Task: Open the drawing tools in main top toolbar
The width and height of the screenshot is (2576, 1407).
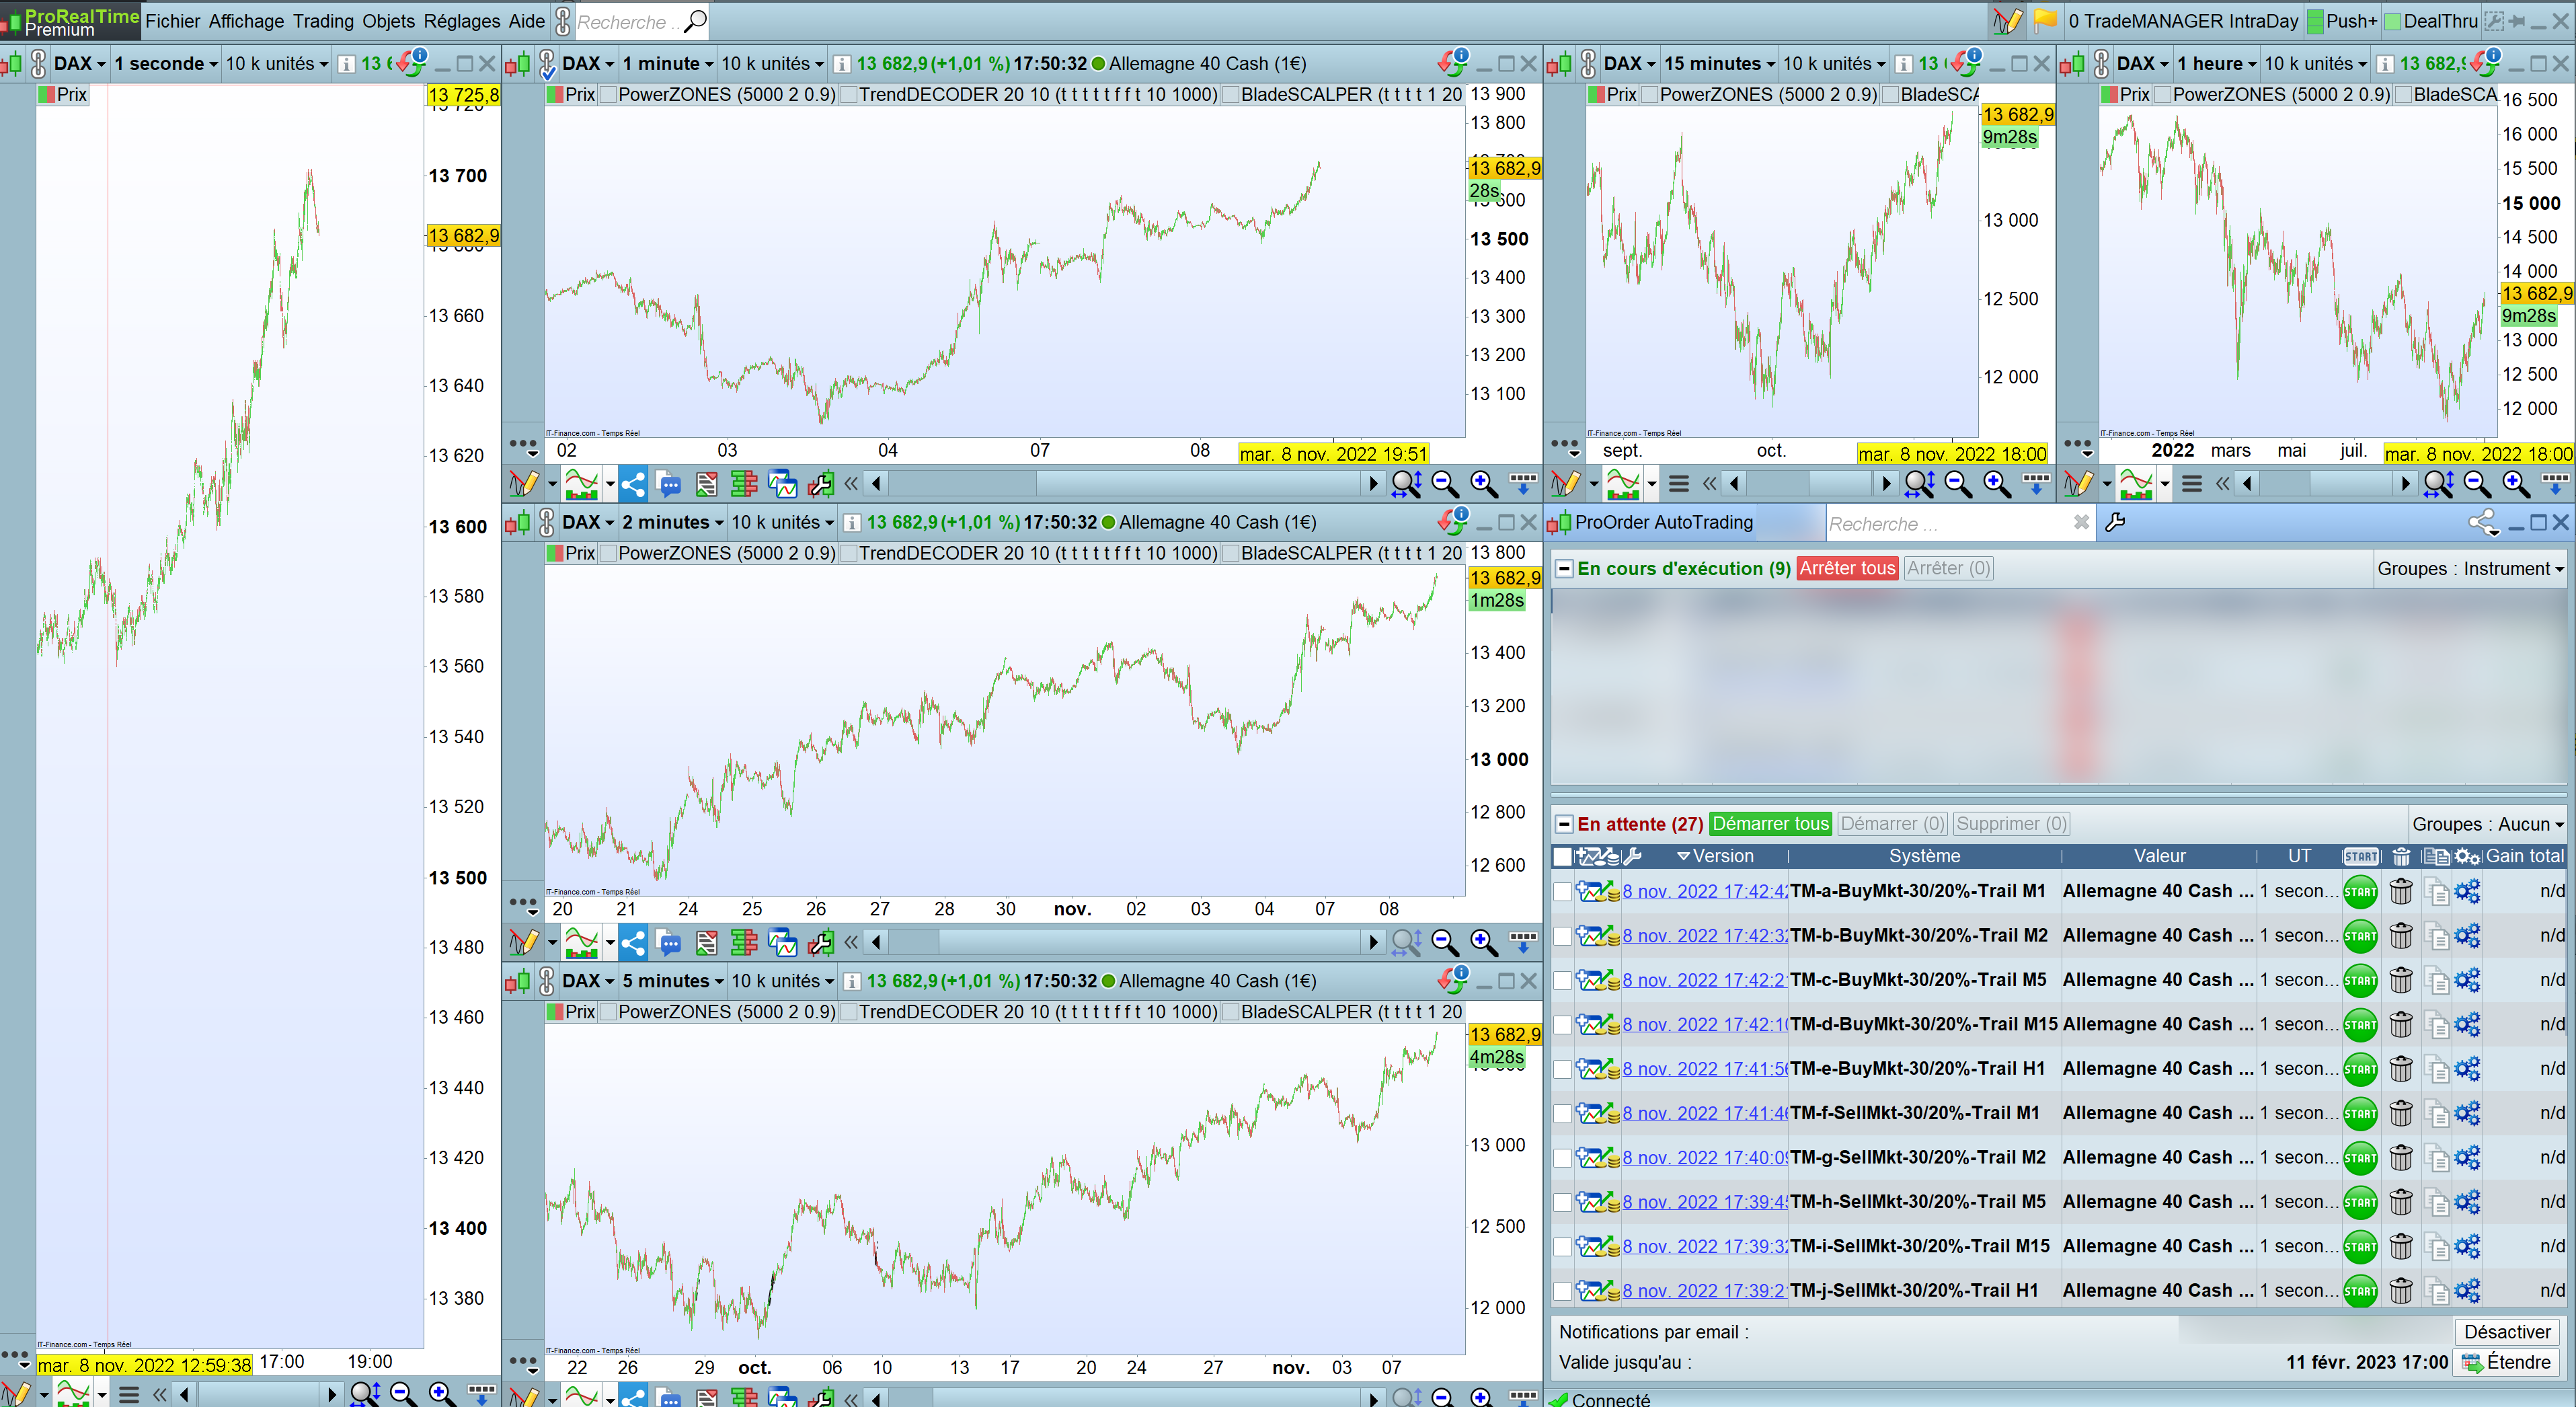Action: pyautogui.click(x=2006, y=21)
